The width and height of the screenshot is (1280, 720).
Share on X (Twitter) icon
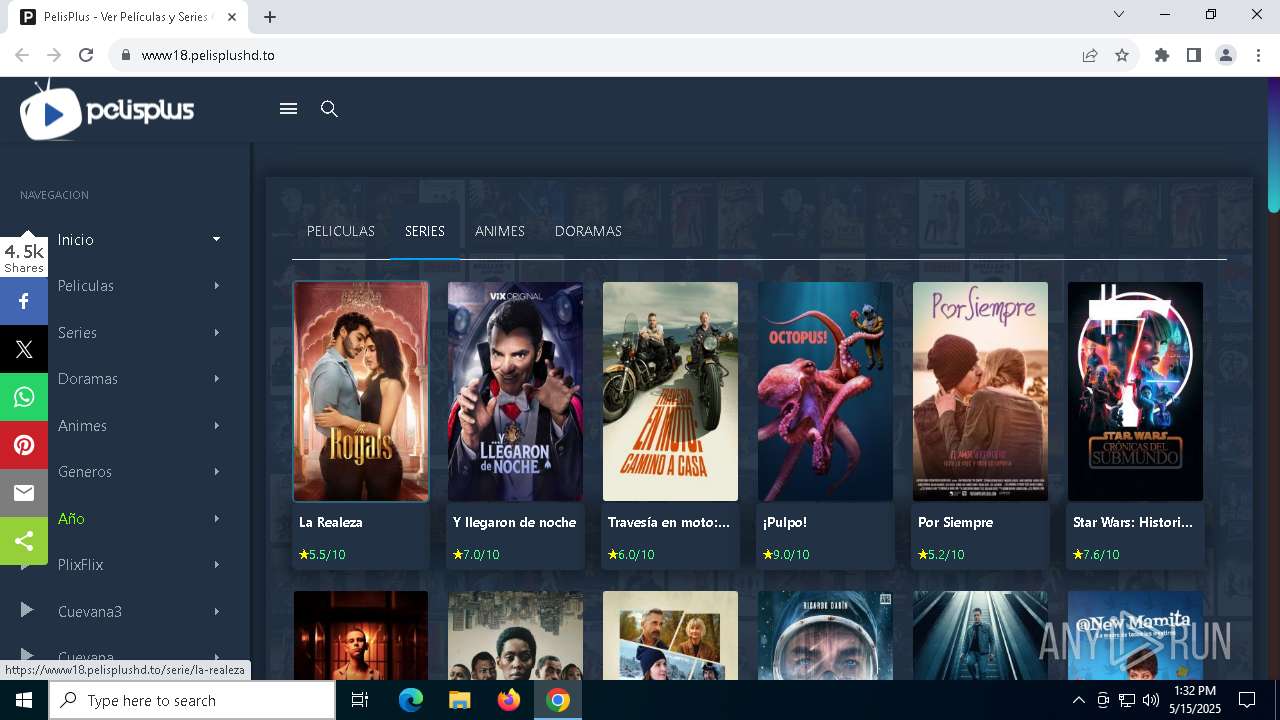24,349
